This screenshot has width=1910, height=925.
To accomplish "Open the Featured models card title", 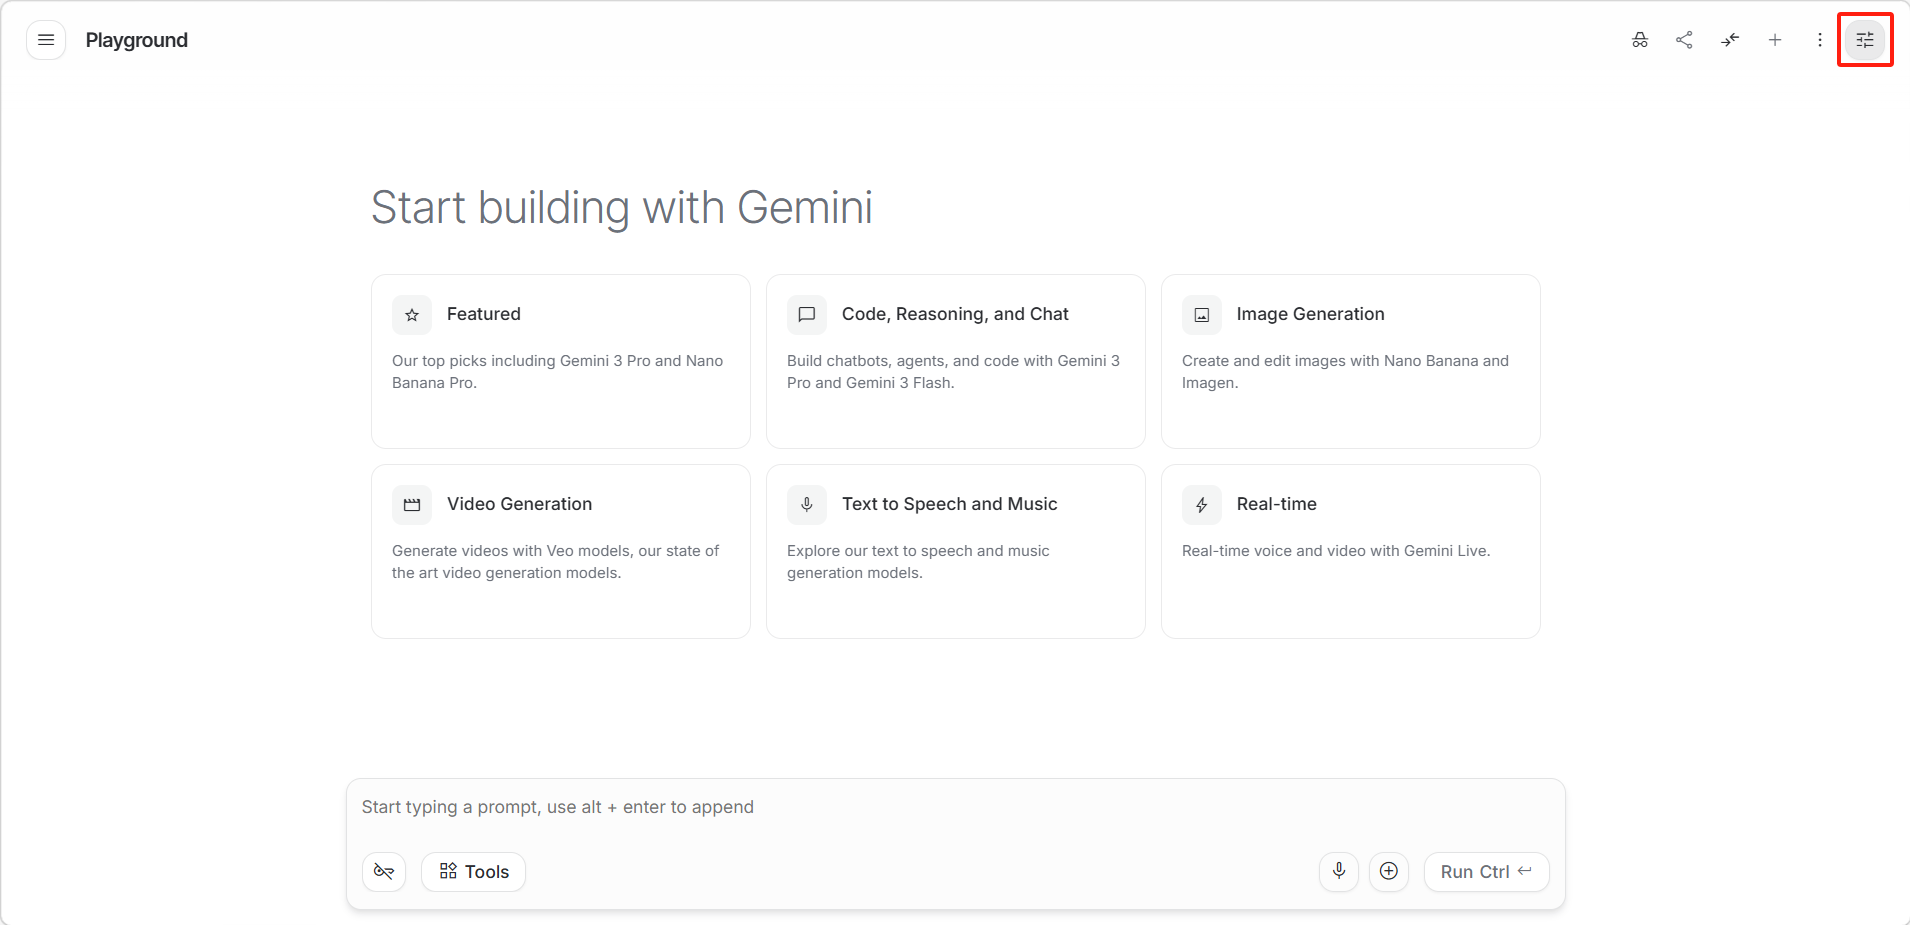I will tap(484, 314).
